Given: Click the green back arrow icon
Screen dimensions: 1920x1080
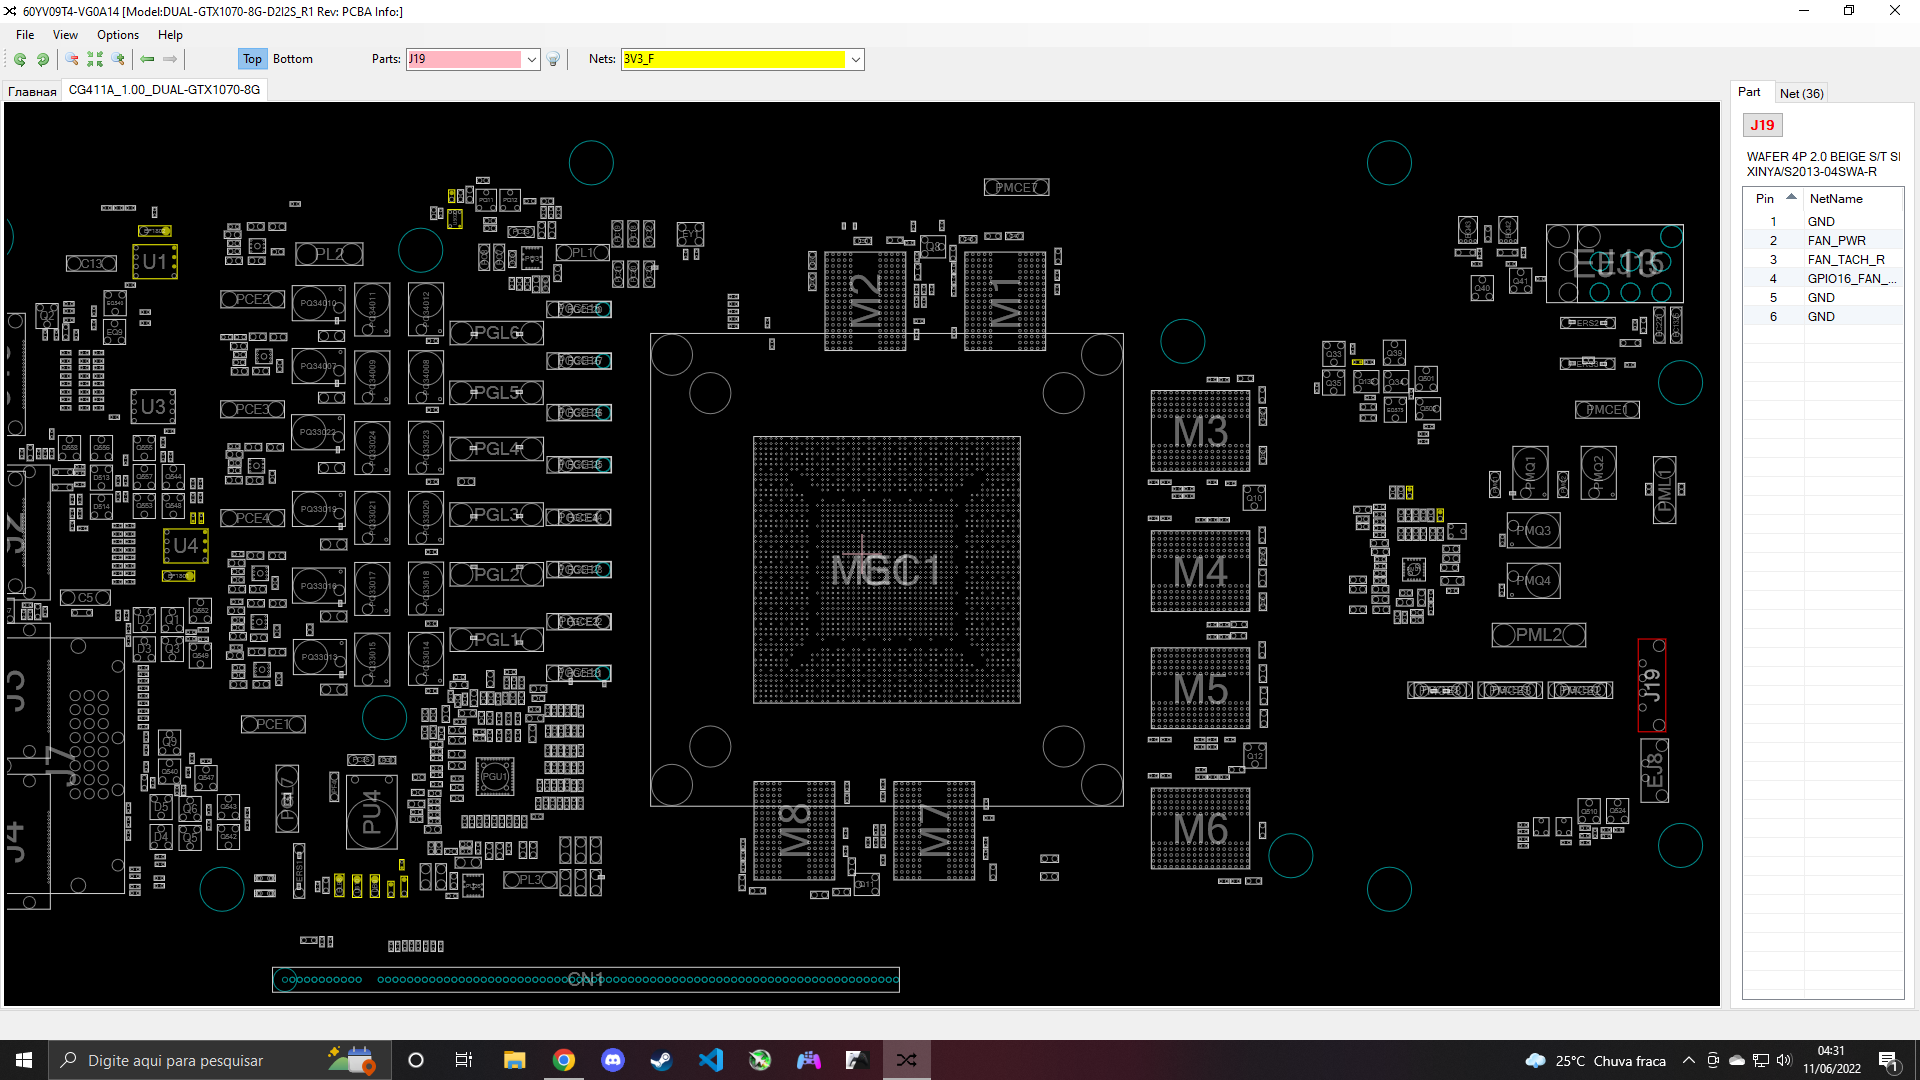Looking at the screenshot, I should 147,59.
